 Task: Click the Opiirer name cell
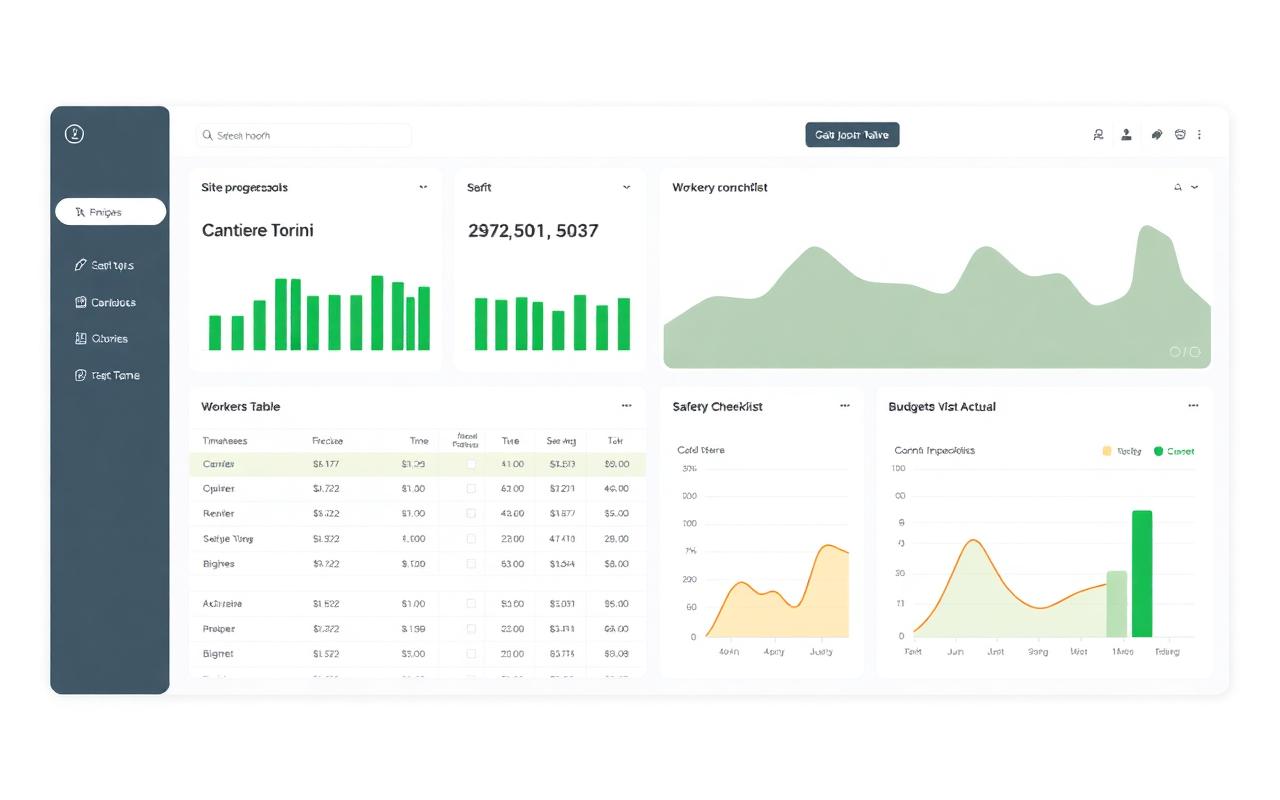pos(218,489)
